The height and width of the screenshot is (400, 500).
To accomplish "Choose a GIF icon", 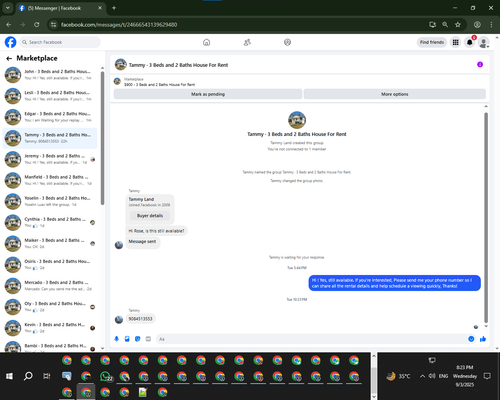I will click(148, 339).
